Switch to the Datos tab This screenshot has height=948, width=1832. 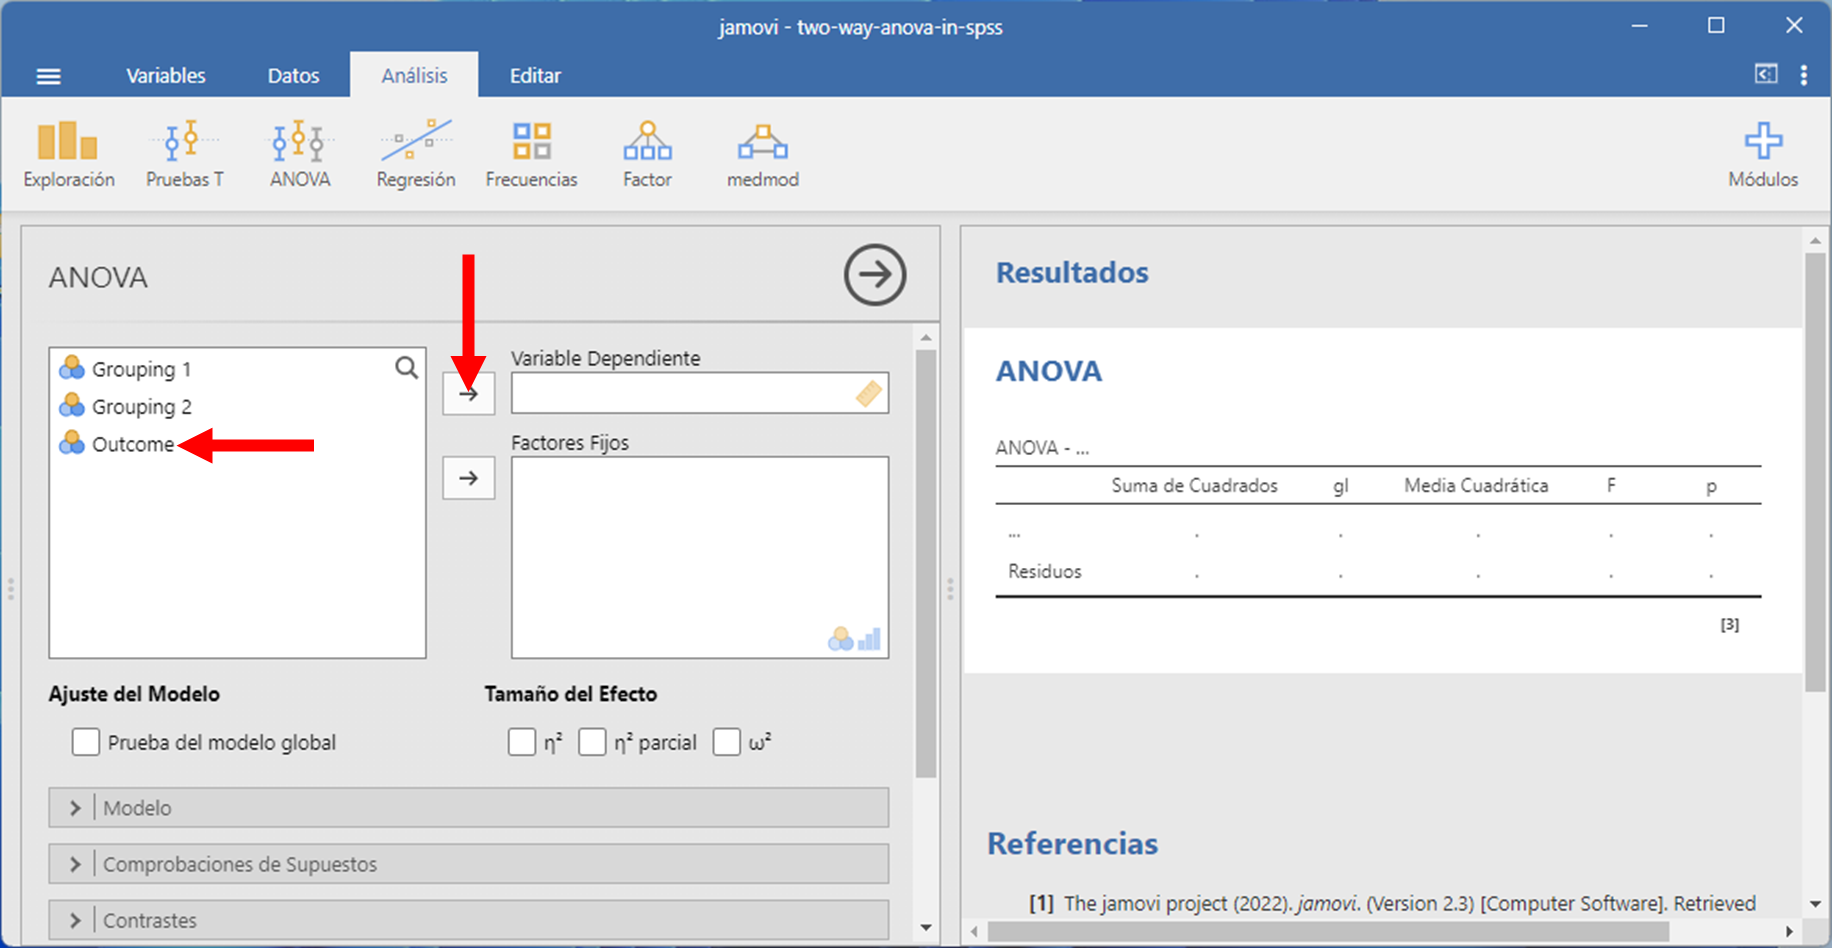click(293, 76)
